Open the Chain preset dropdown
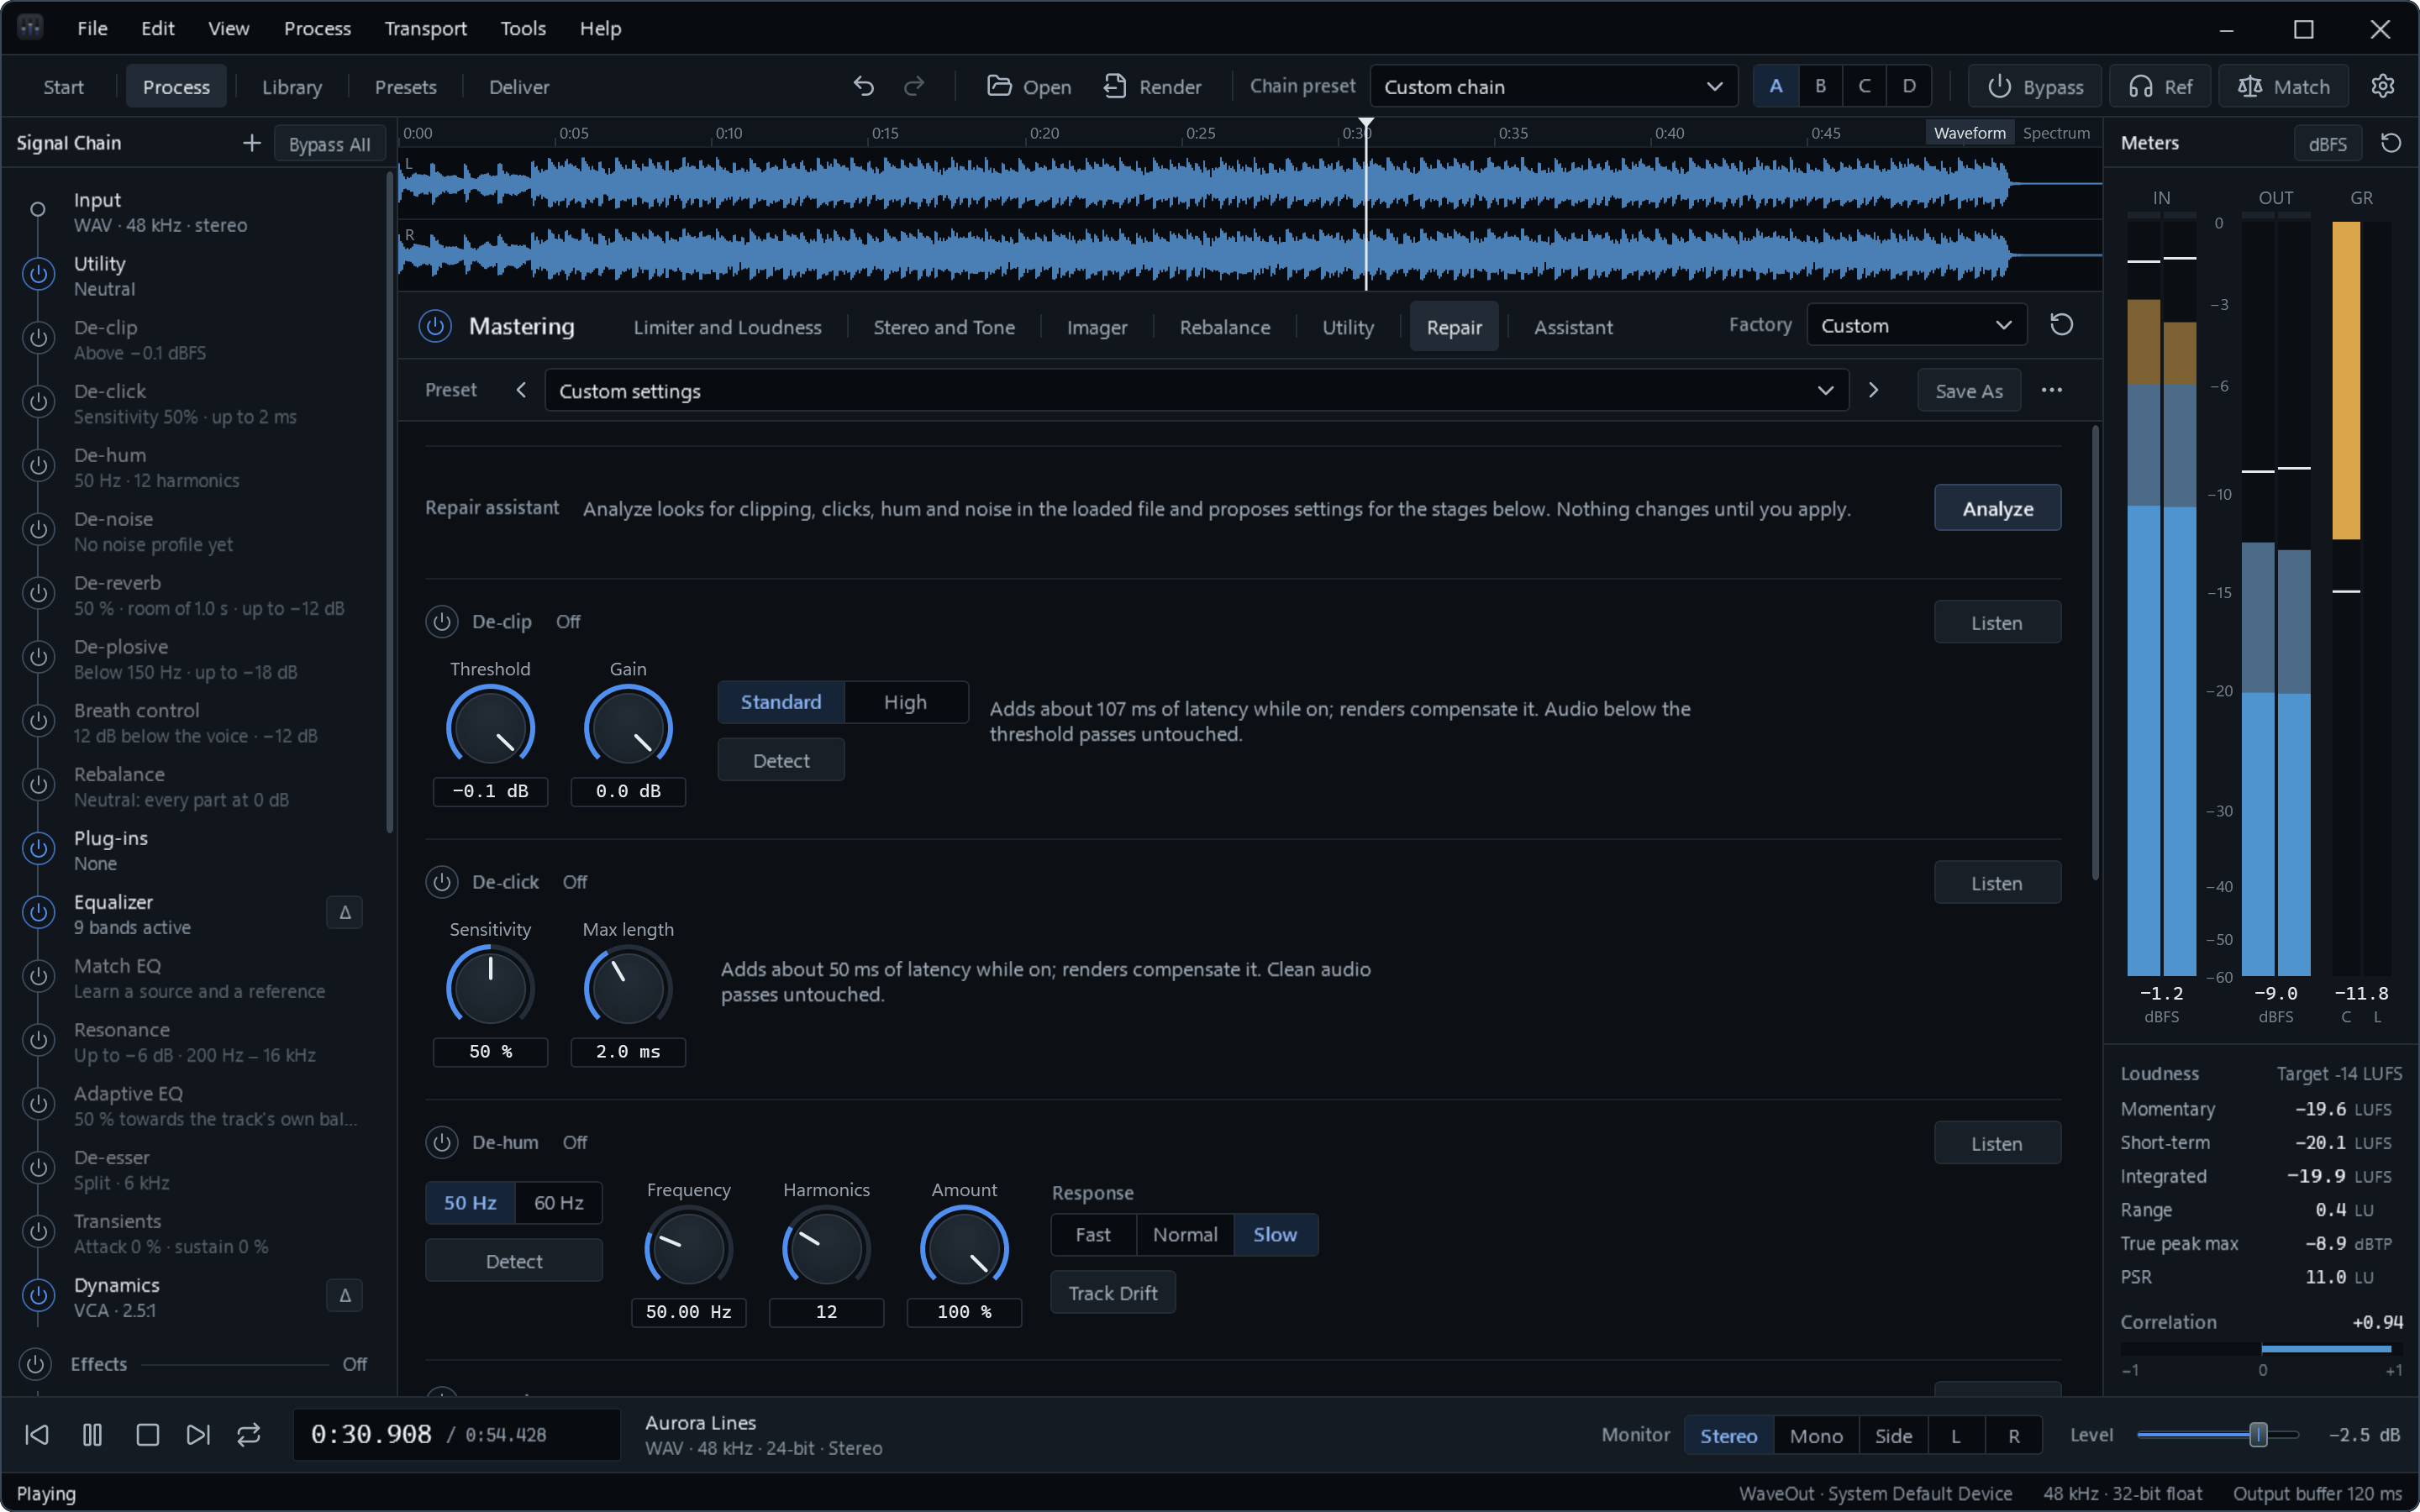The height and width of the screenshot is (1512, 2420). 1553,86
